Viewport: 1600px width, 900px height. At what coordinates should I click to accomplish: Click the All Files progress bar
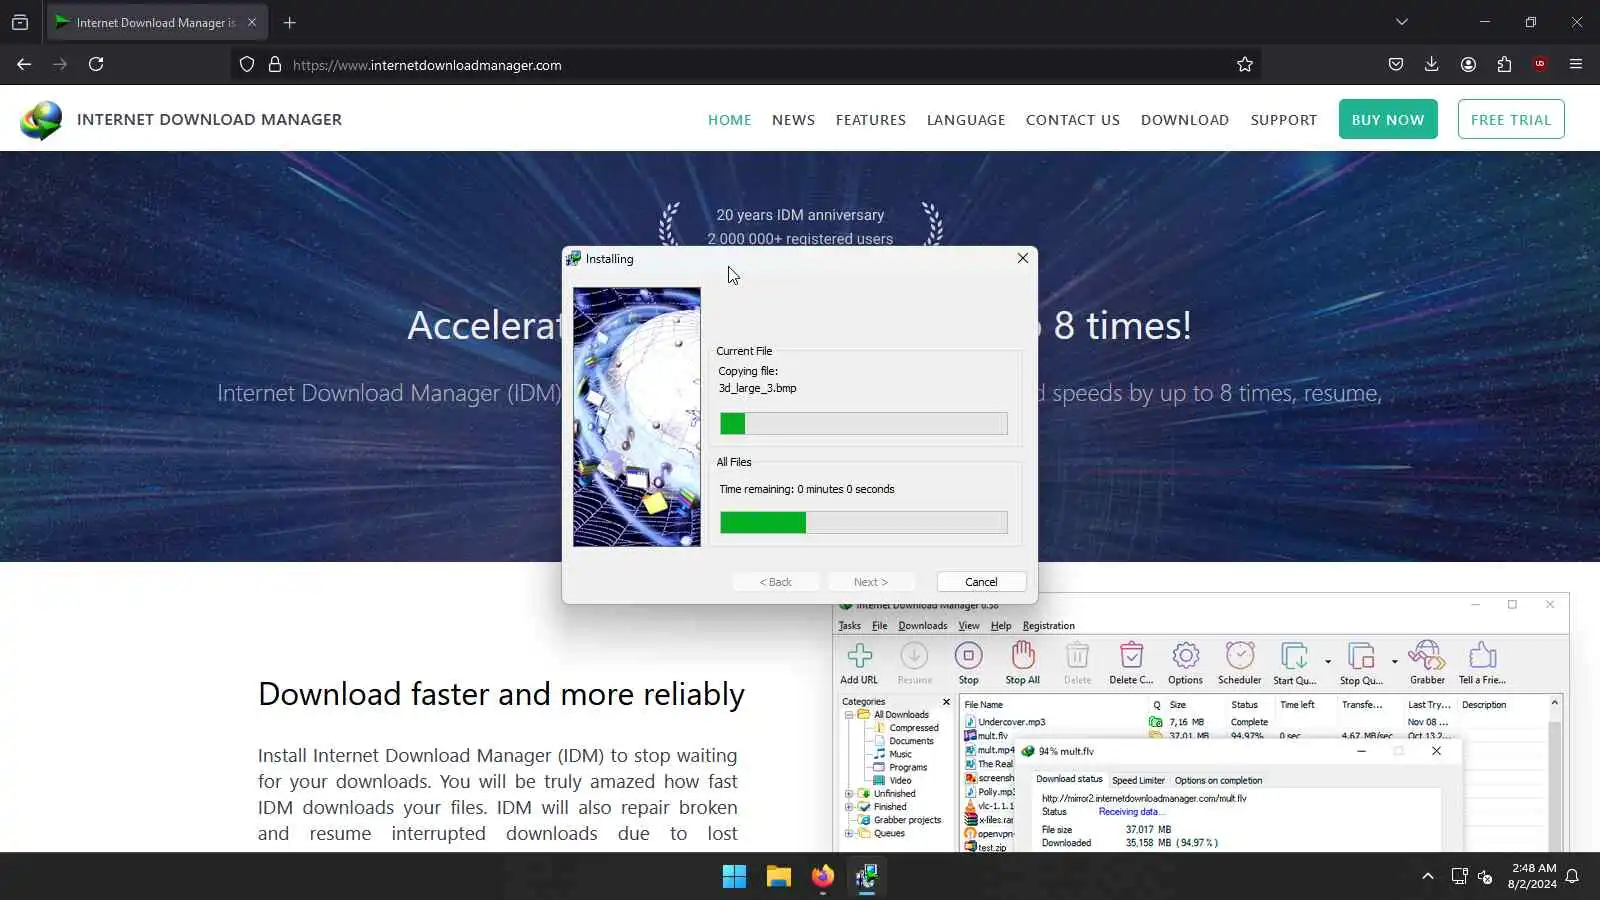tap(864, 522)
